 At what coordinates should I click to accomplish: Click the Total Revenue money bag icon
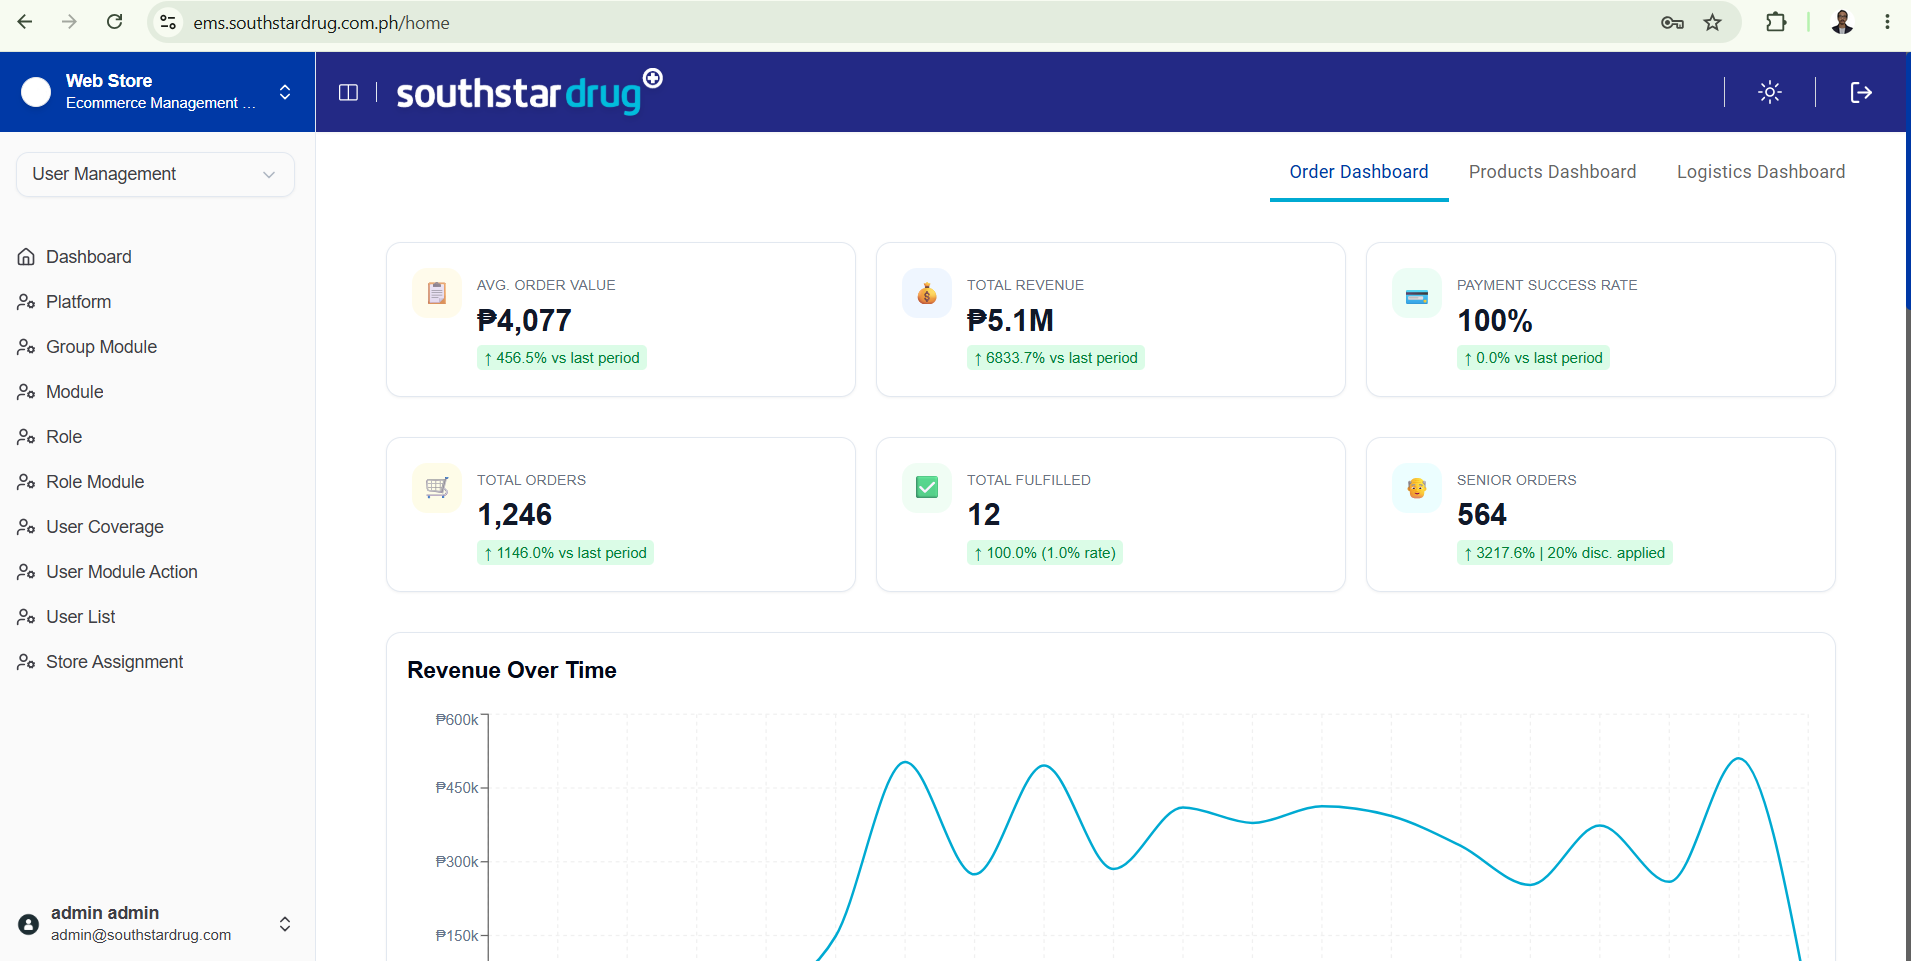pos(927,293)
